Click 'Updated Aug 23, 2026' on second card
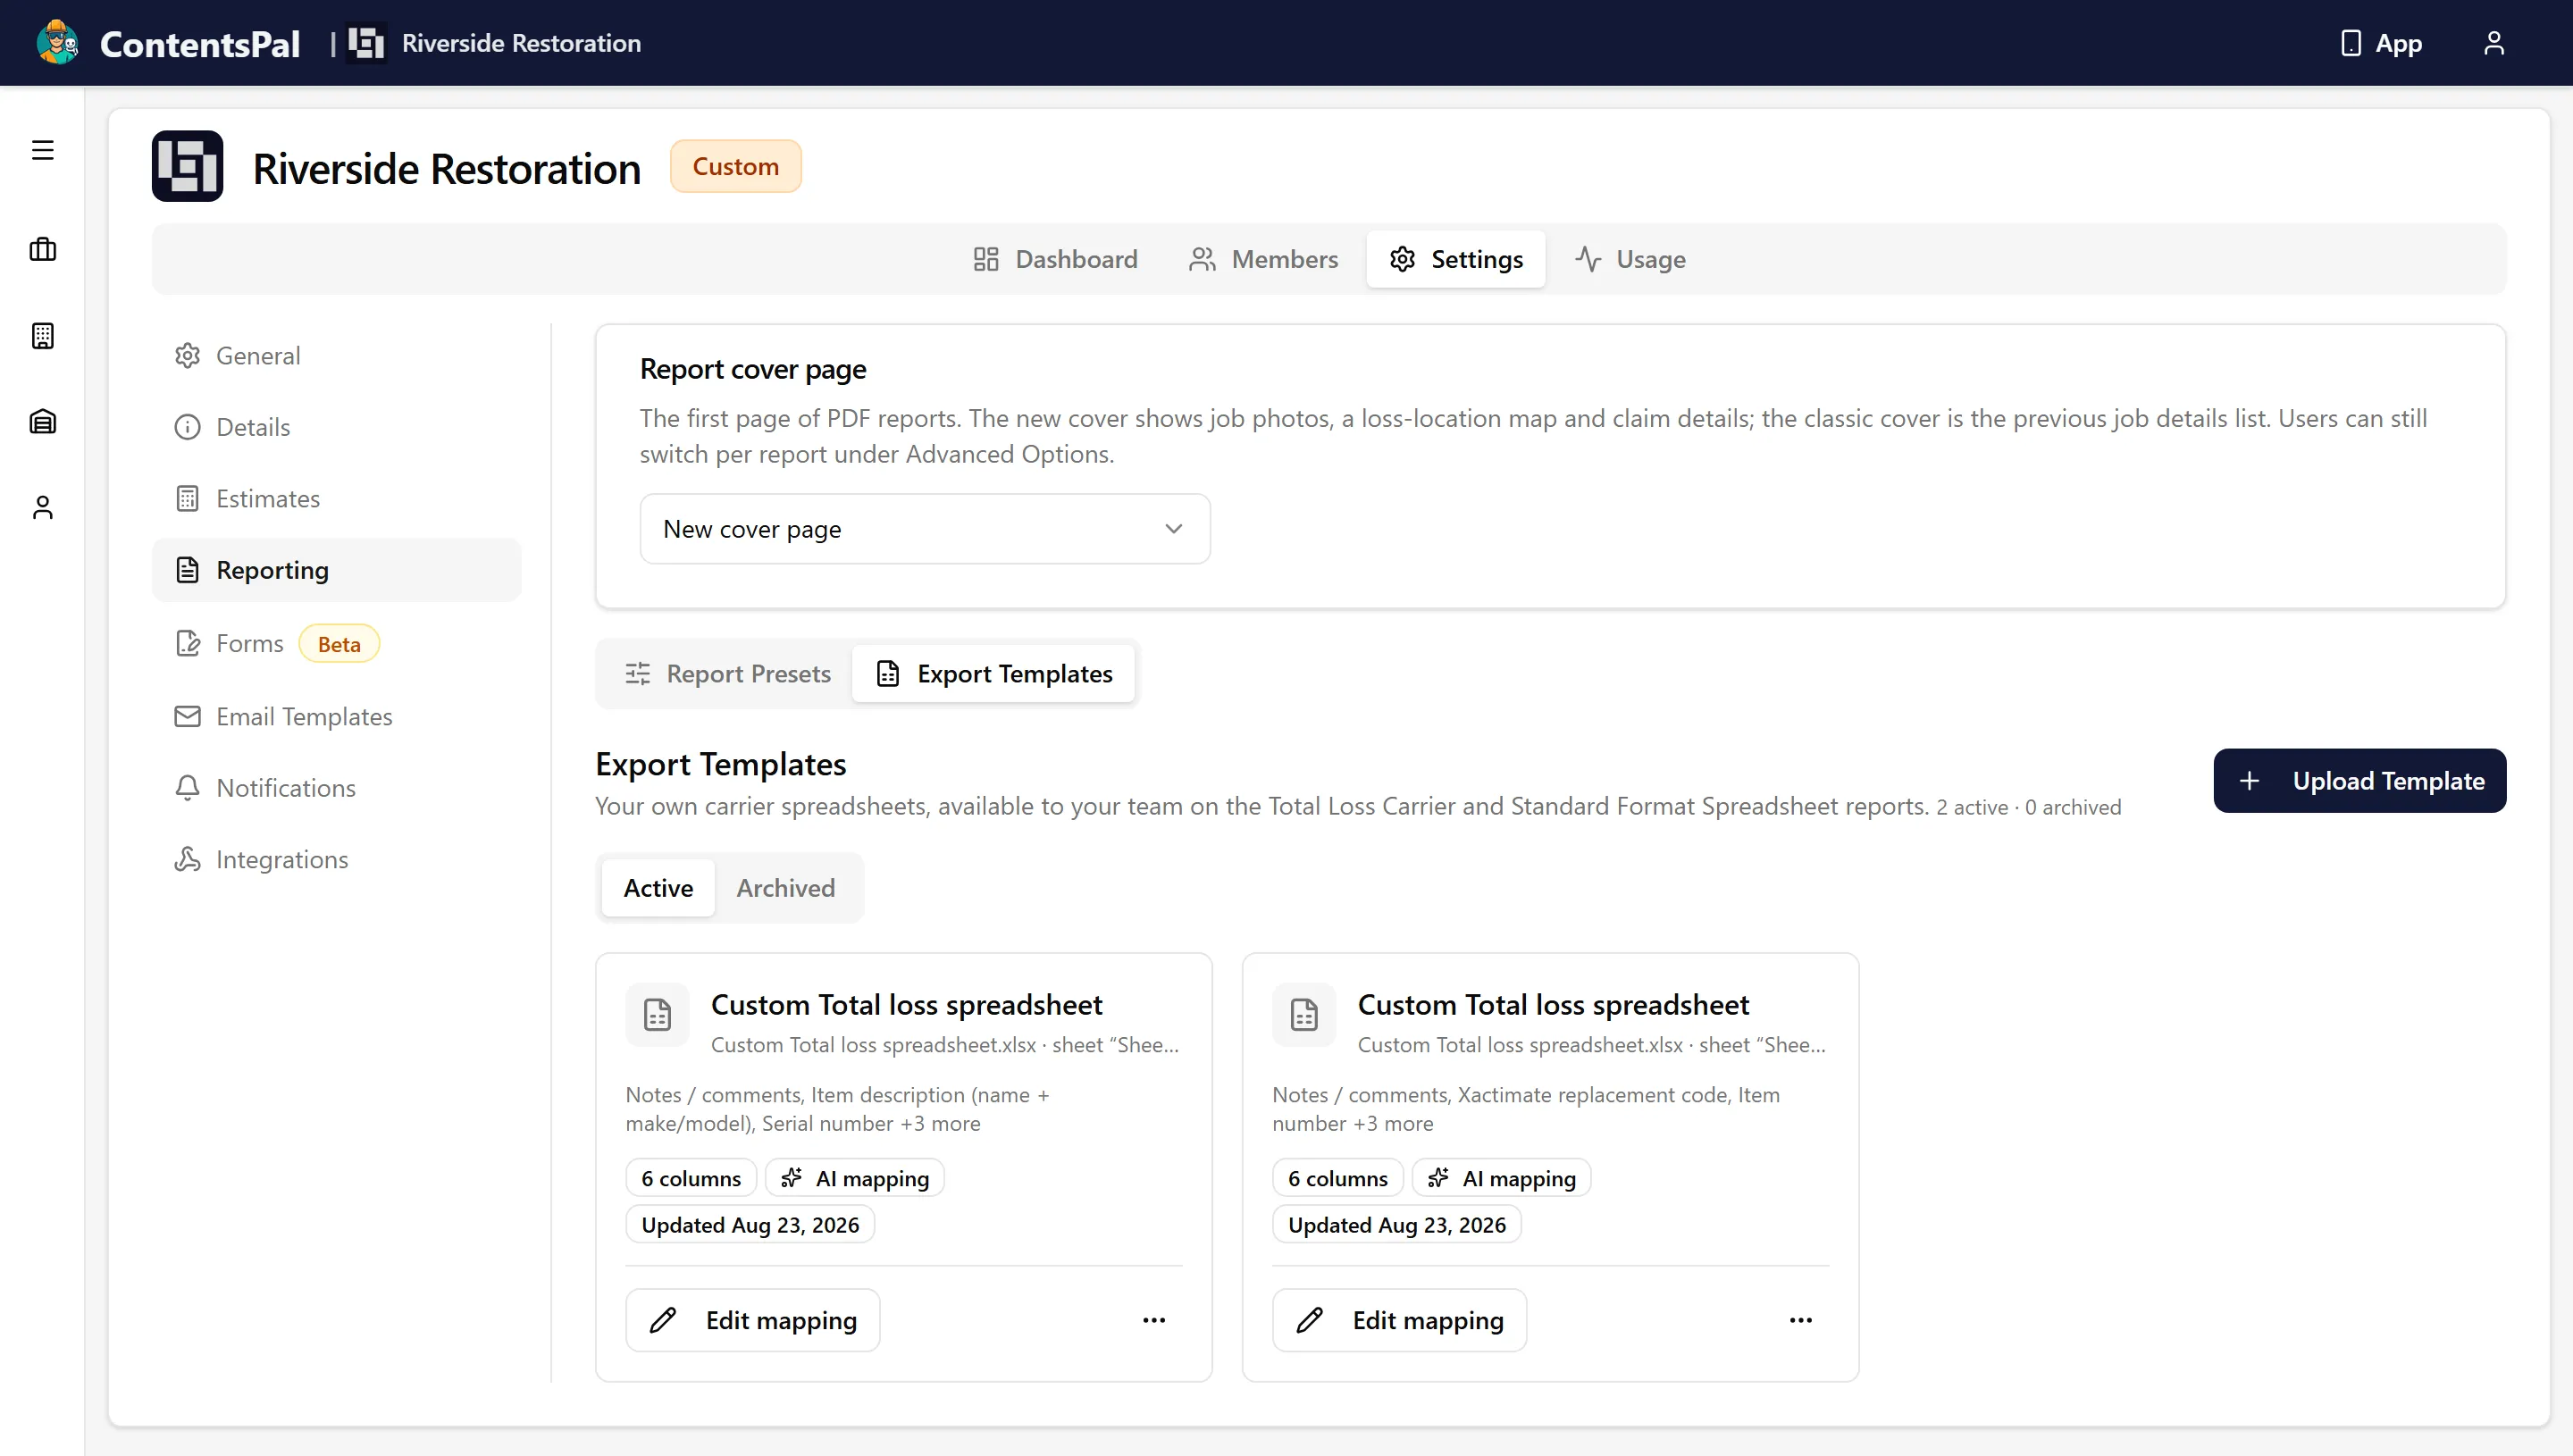Image resolution: width=2573 pixels, height=1456 pixels. [1397, 1225]
